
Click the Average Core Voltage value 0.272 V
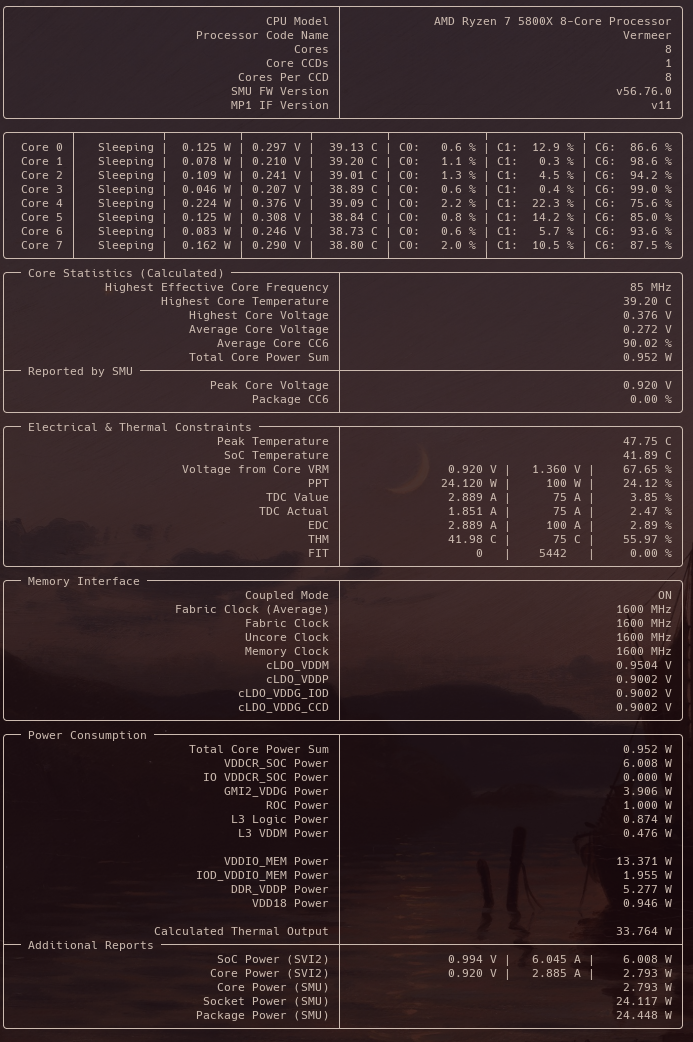click(647, 329)
